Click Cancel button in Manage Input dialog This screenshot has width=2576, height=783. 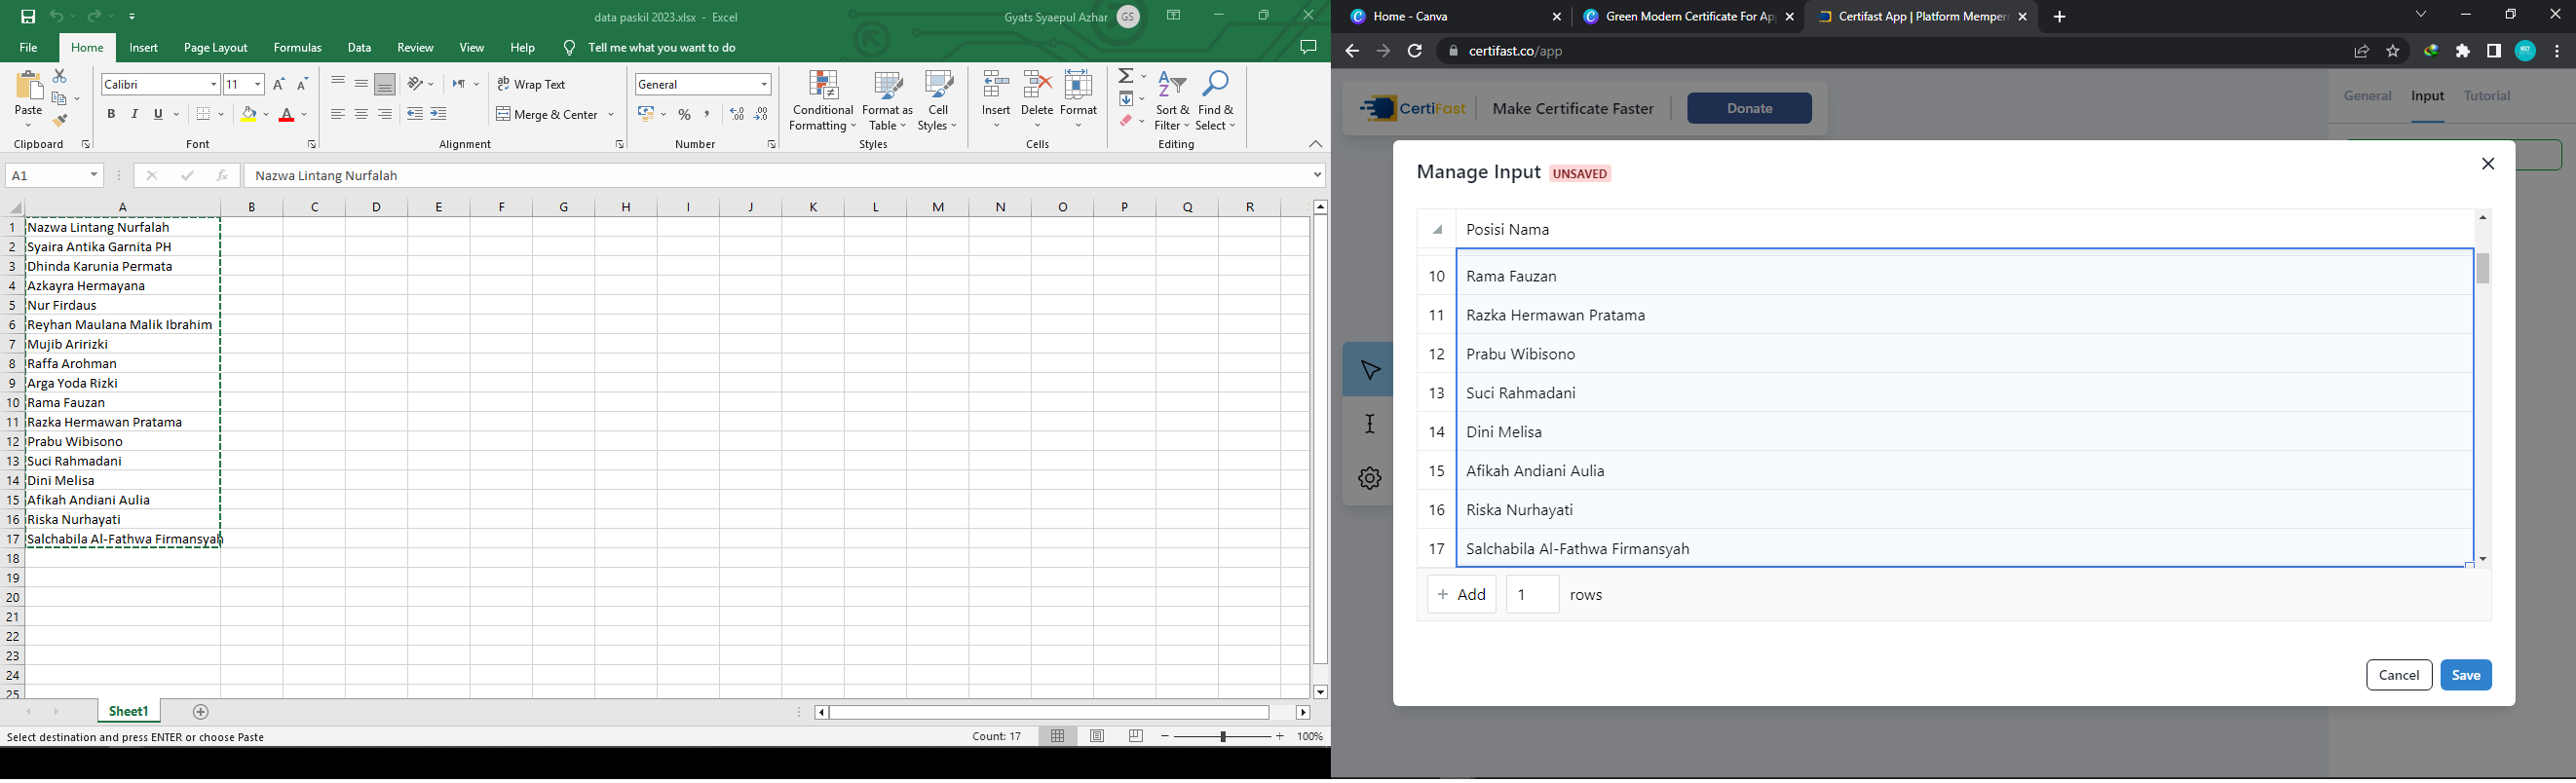2399,677
